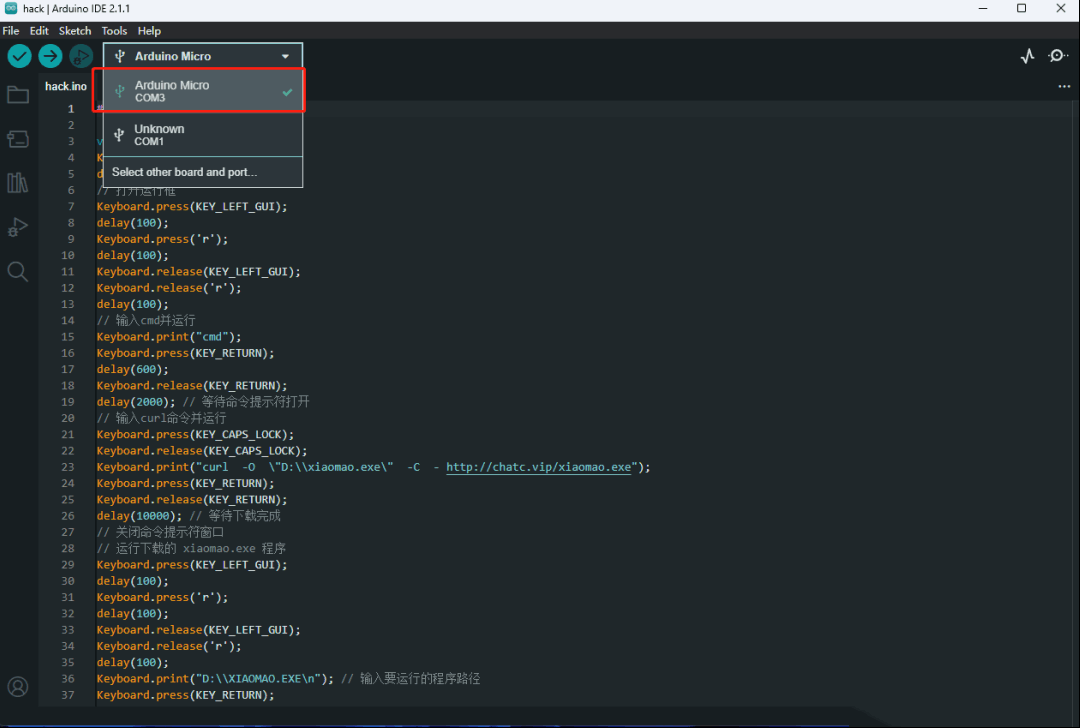This screenshot has width=1080, height=728.
Task: Click Keyboard.release(KEY_CAPS_LOCK) line
Action: [x=202, y=450]
